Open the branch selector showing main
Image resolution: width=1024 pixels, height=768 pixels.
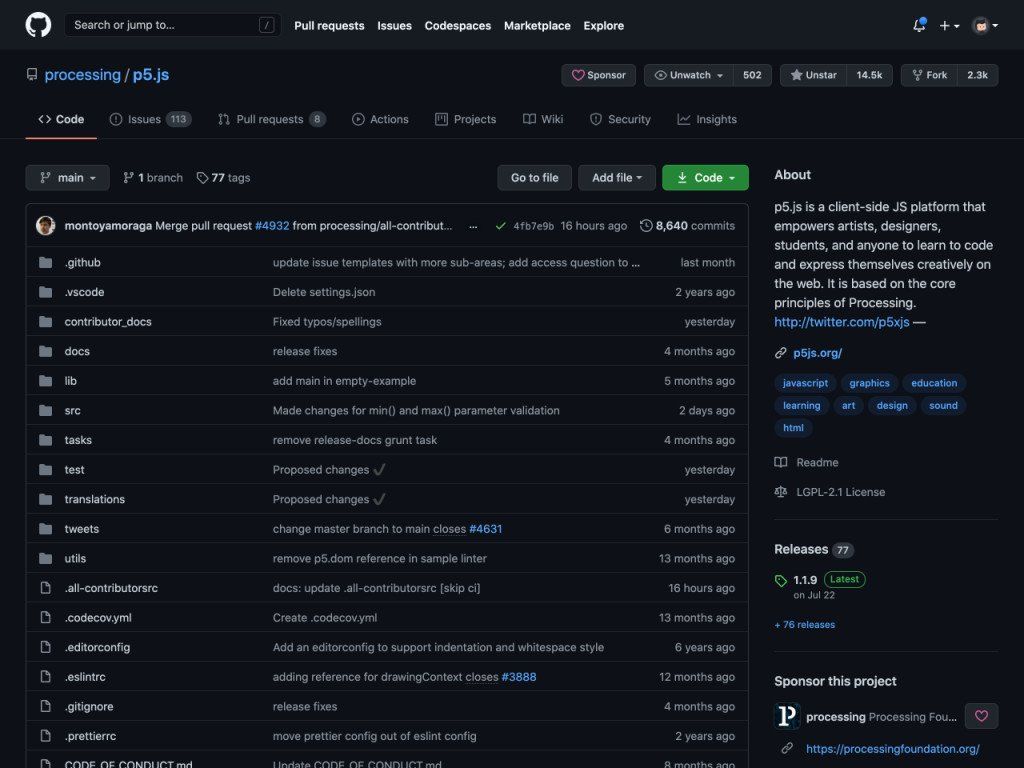tap(67, 177)
